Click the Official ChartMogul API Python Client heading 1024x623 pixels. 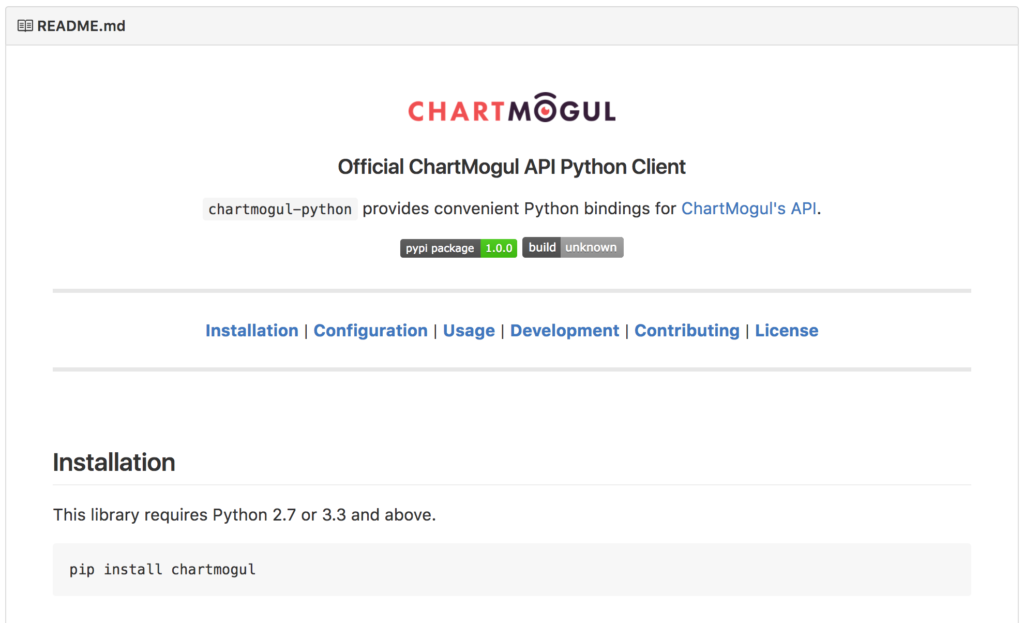tap(511, 167)
